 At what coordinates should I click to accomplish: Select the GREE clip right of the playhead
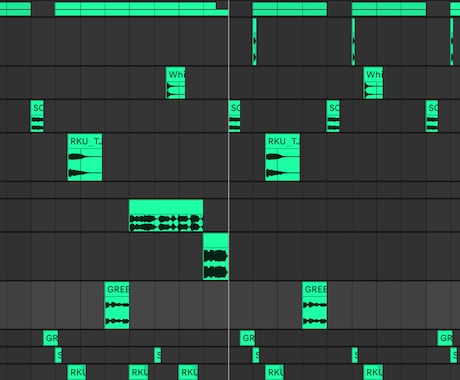click(x=315, y=305)
